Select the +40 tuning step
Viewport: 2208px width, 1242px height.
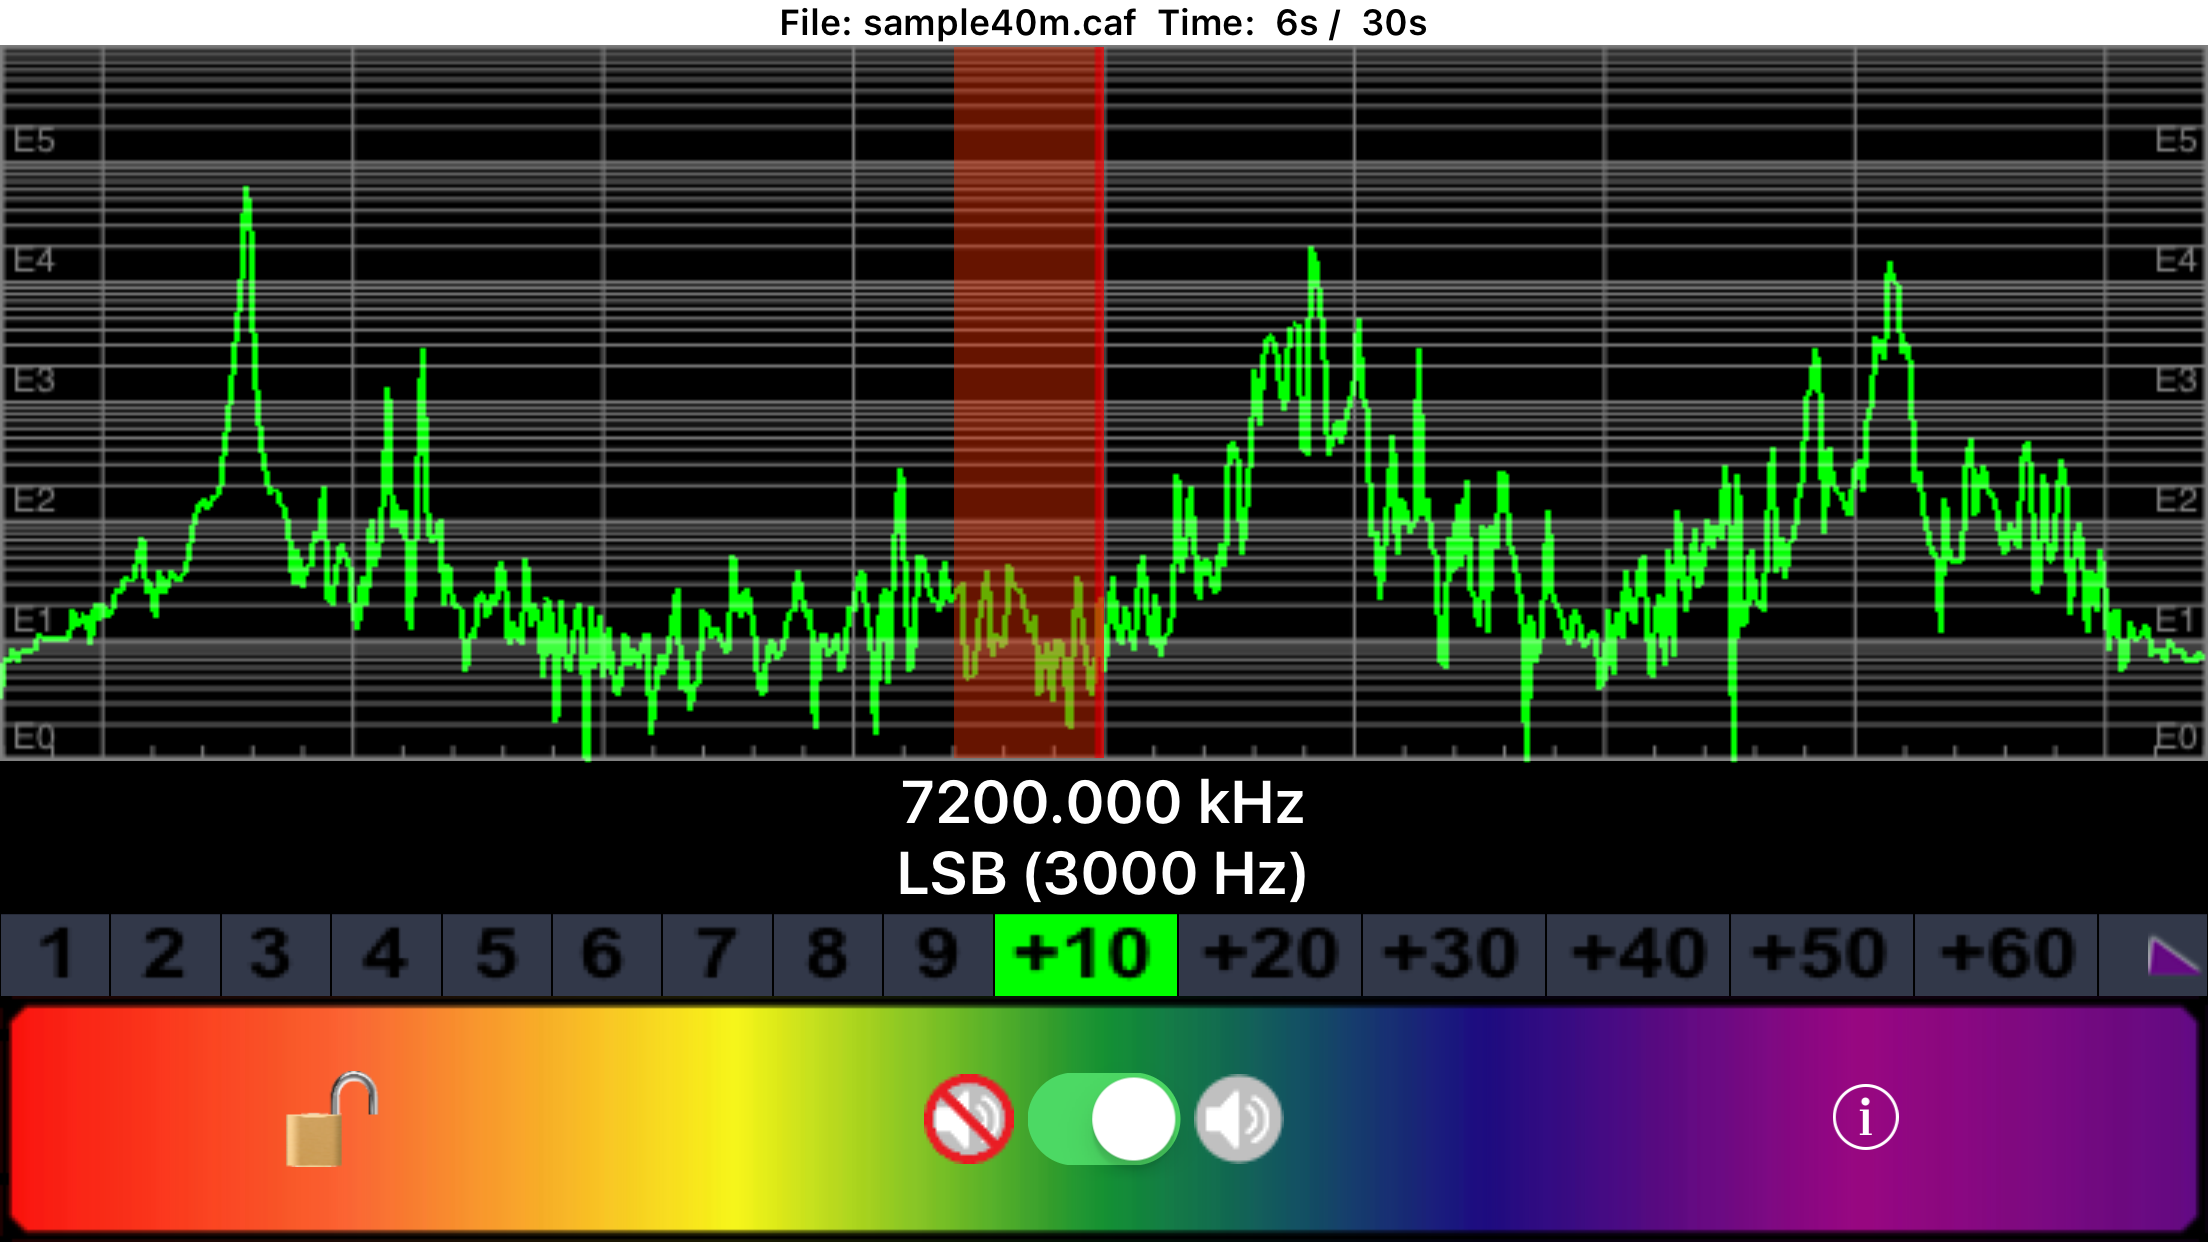click(x=1635, y=952)
